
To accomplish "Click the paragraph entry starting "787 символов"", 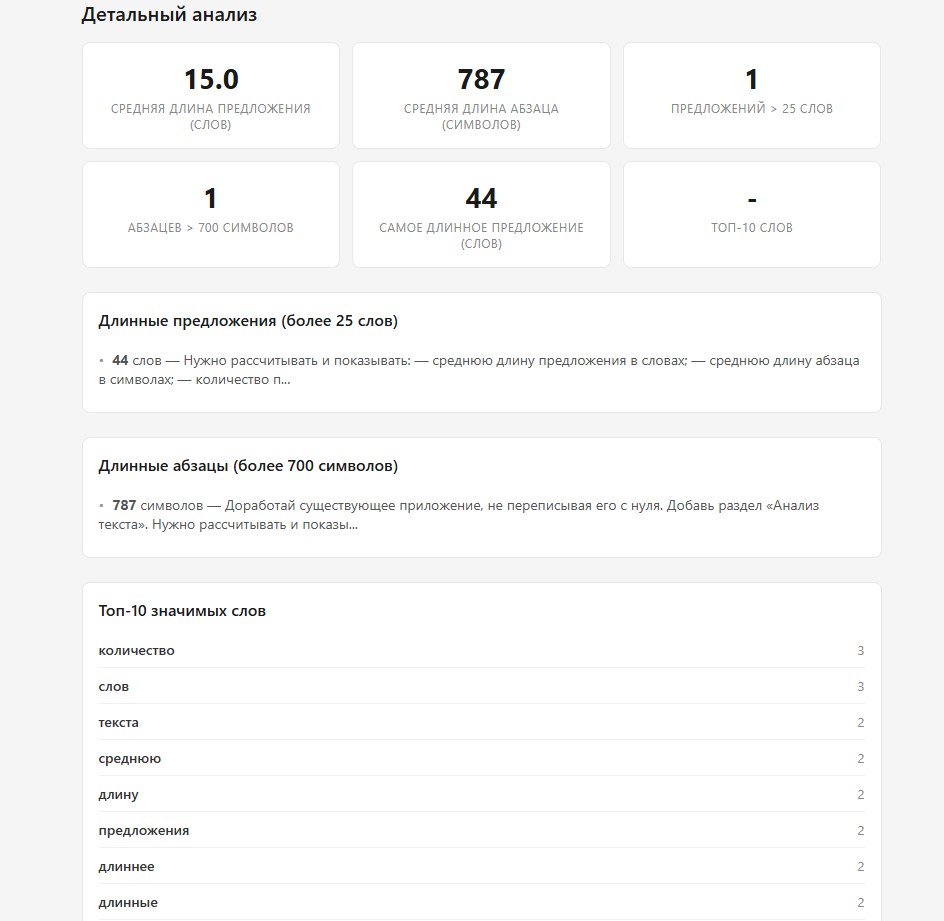I will [x=459, y=515].
